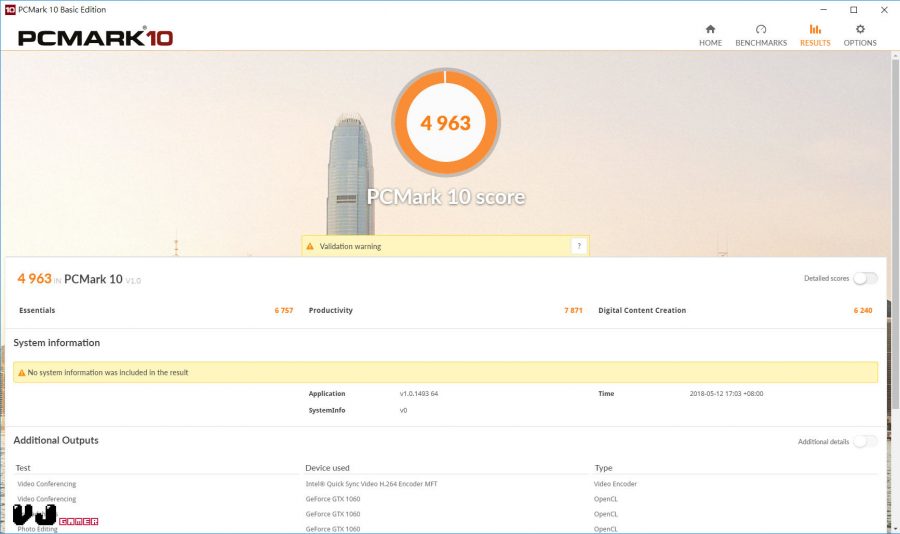Maximize the PCMark 10 window
Screen dimensions: 900x534
pyautogui.click(x=854, y=10)
